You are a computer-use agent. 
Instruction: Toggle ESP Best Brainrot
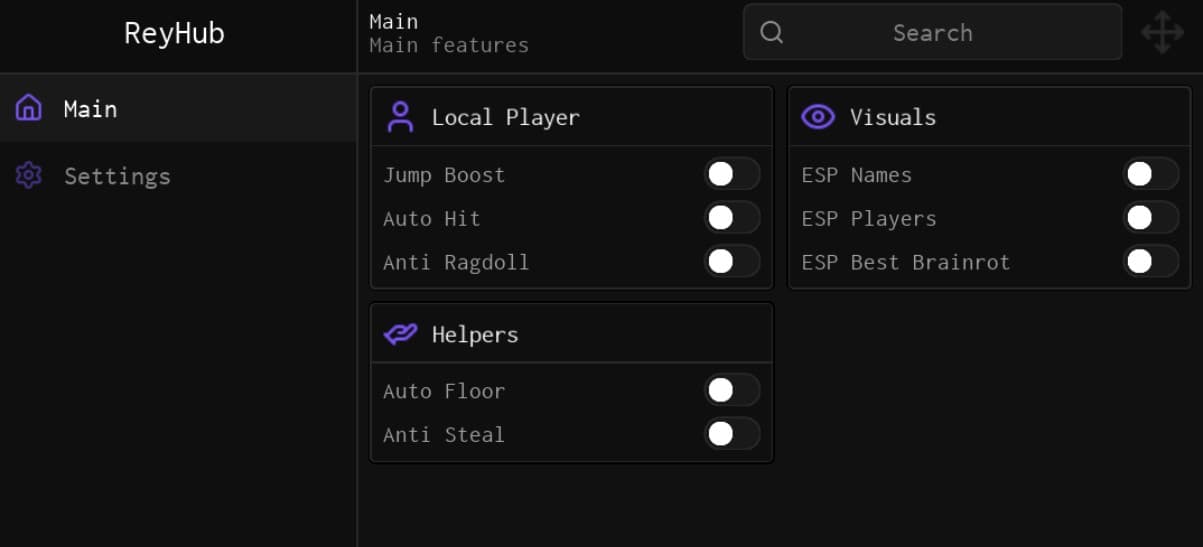pyautogui.click(x=1150, y=262)
